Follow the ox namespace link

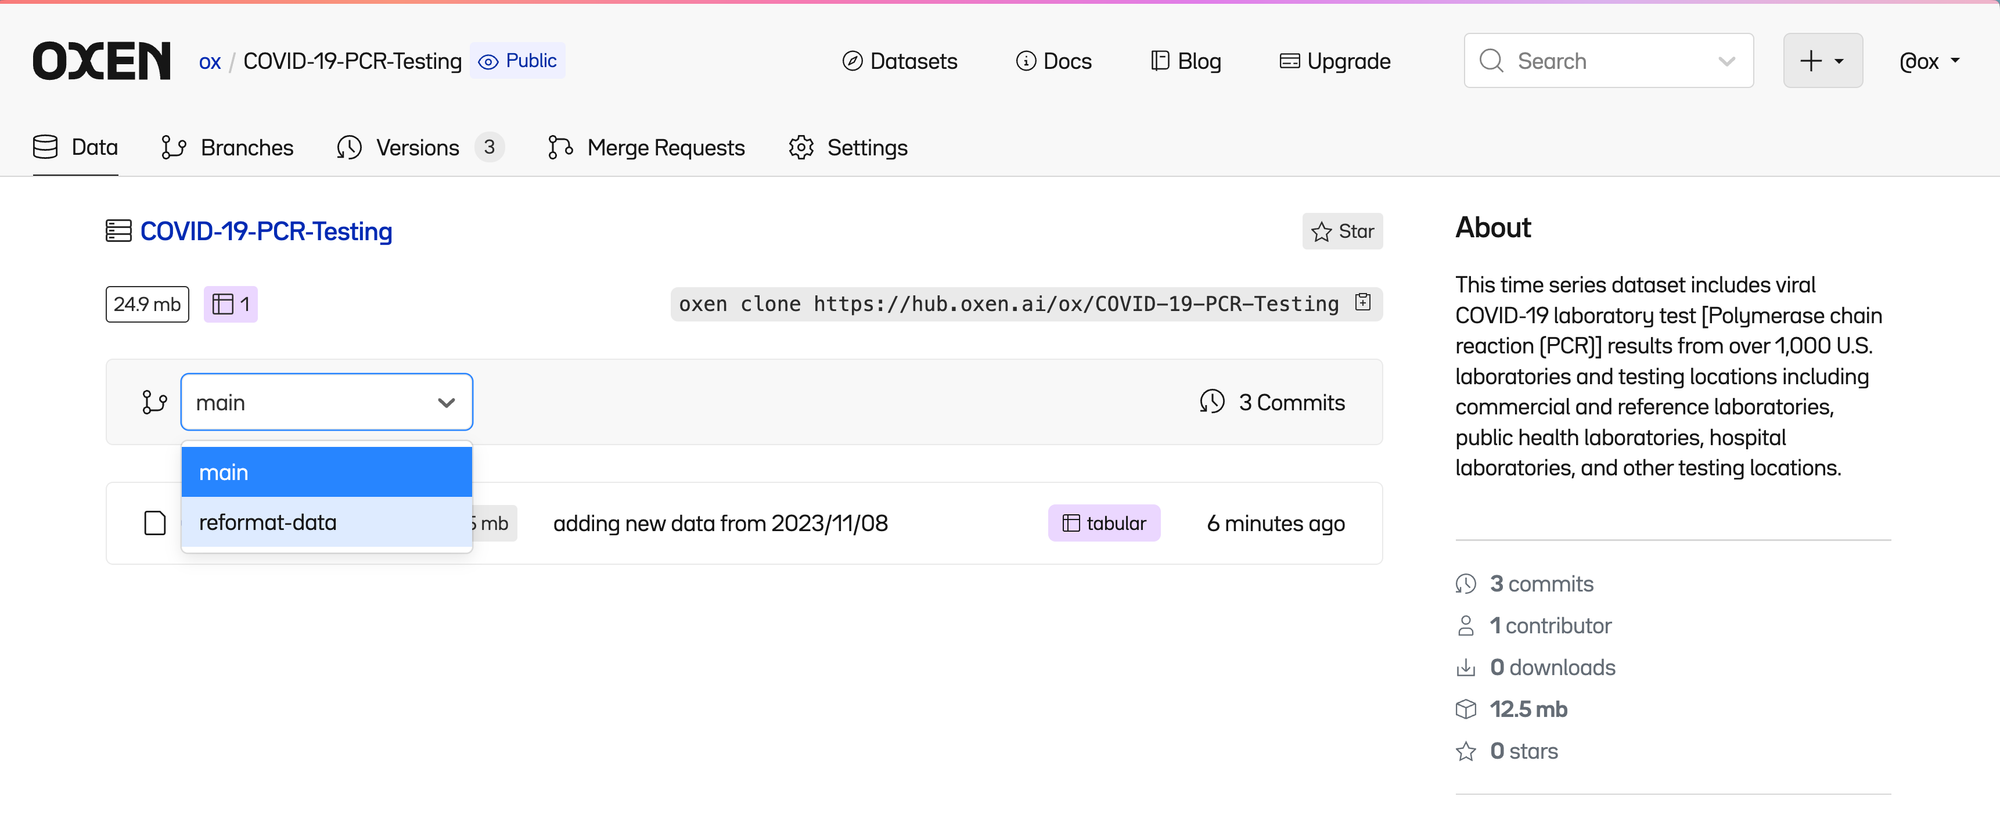210,61
